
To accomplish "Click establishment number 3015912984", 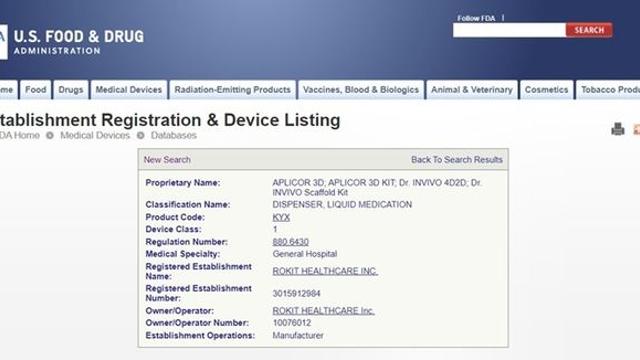I will [x=296, y=293].
